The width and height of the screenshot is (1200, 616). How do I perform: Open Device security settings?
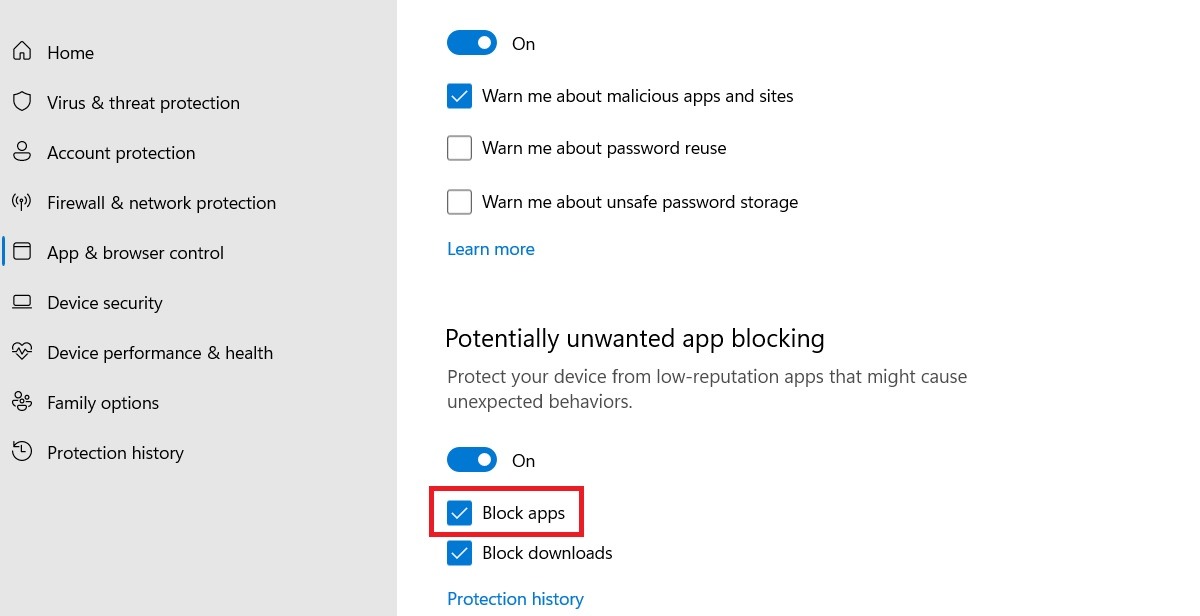click(104, 302)
